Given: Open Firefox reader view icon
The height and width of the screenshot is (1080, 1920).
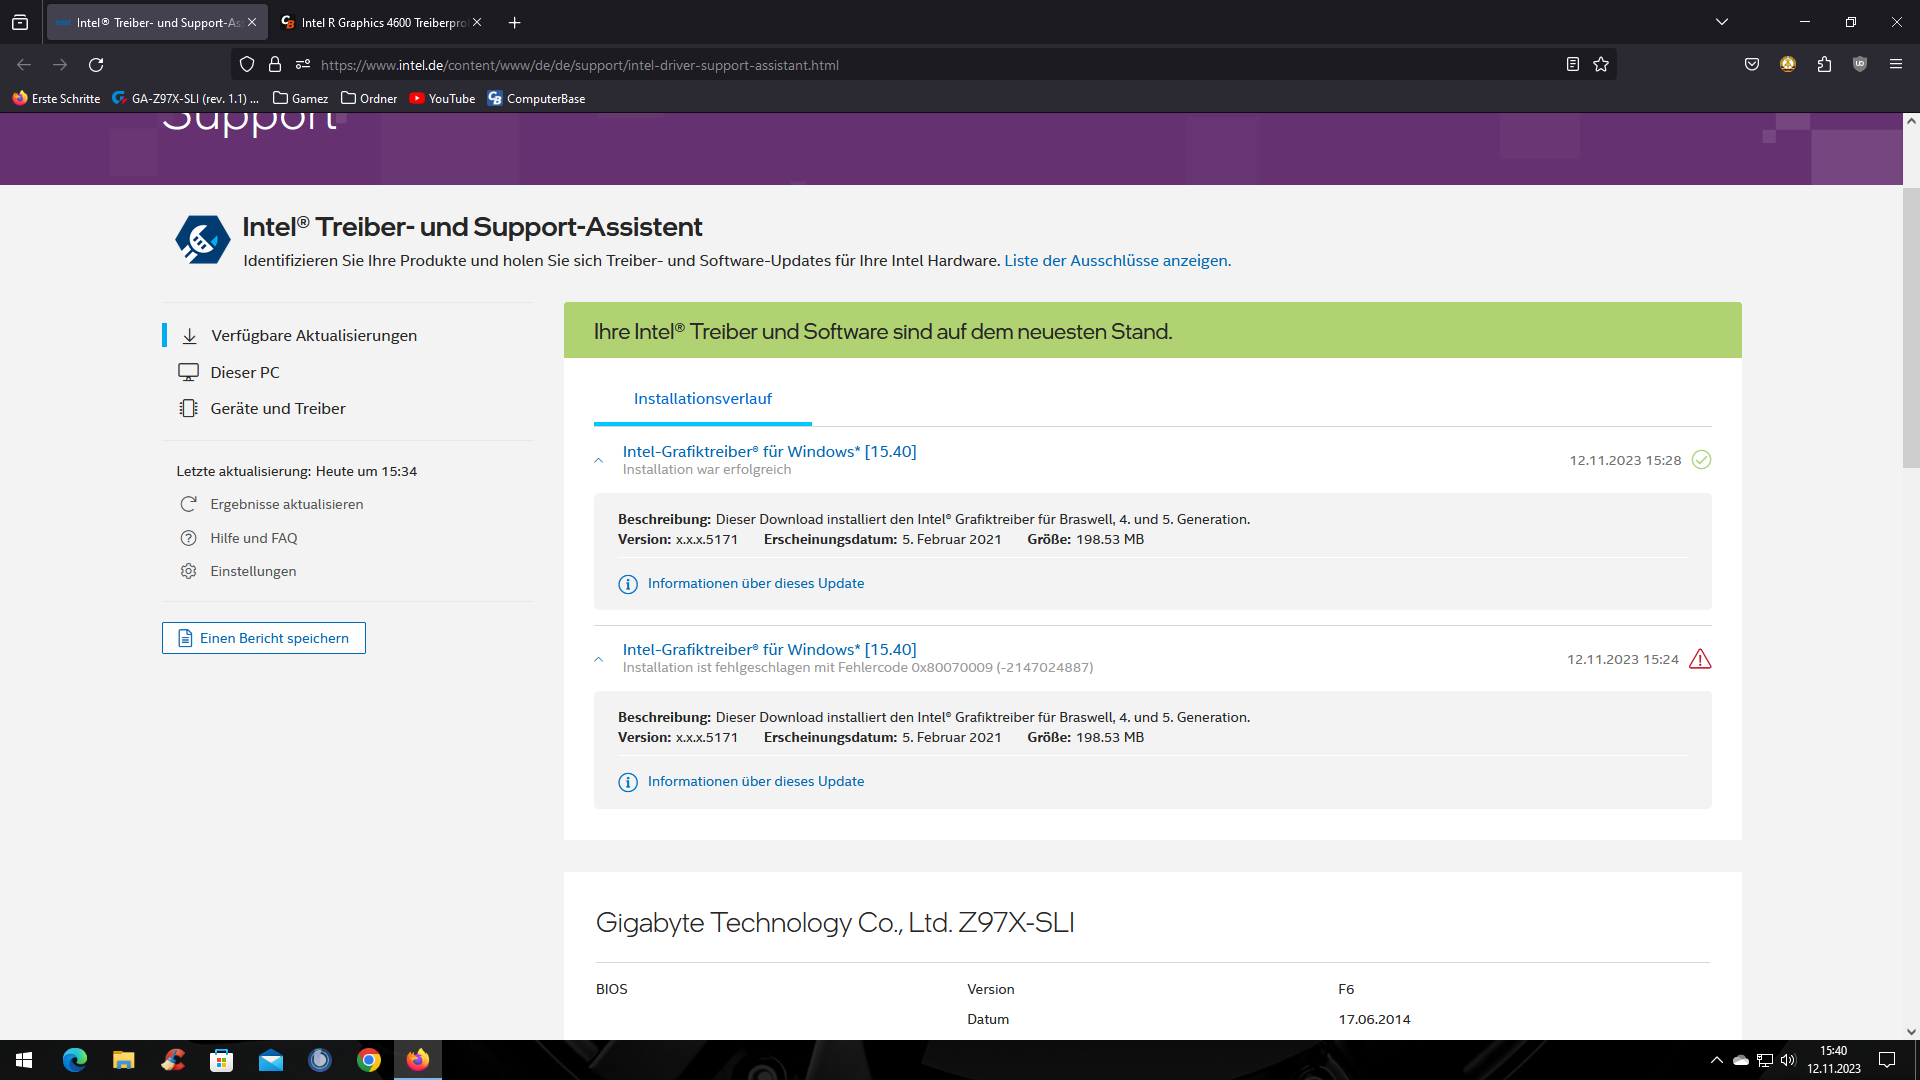Looking at the screenshot, I should pos(1572,65).
